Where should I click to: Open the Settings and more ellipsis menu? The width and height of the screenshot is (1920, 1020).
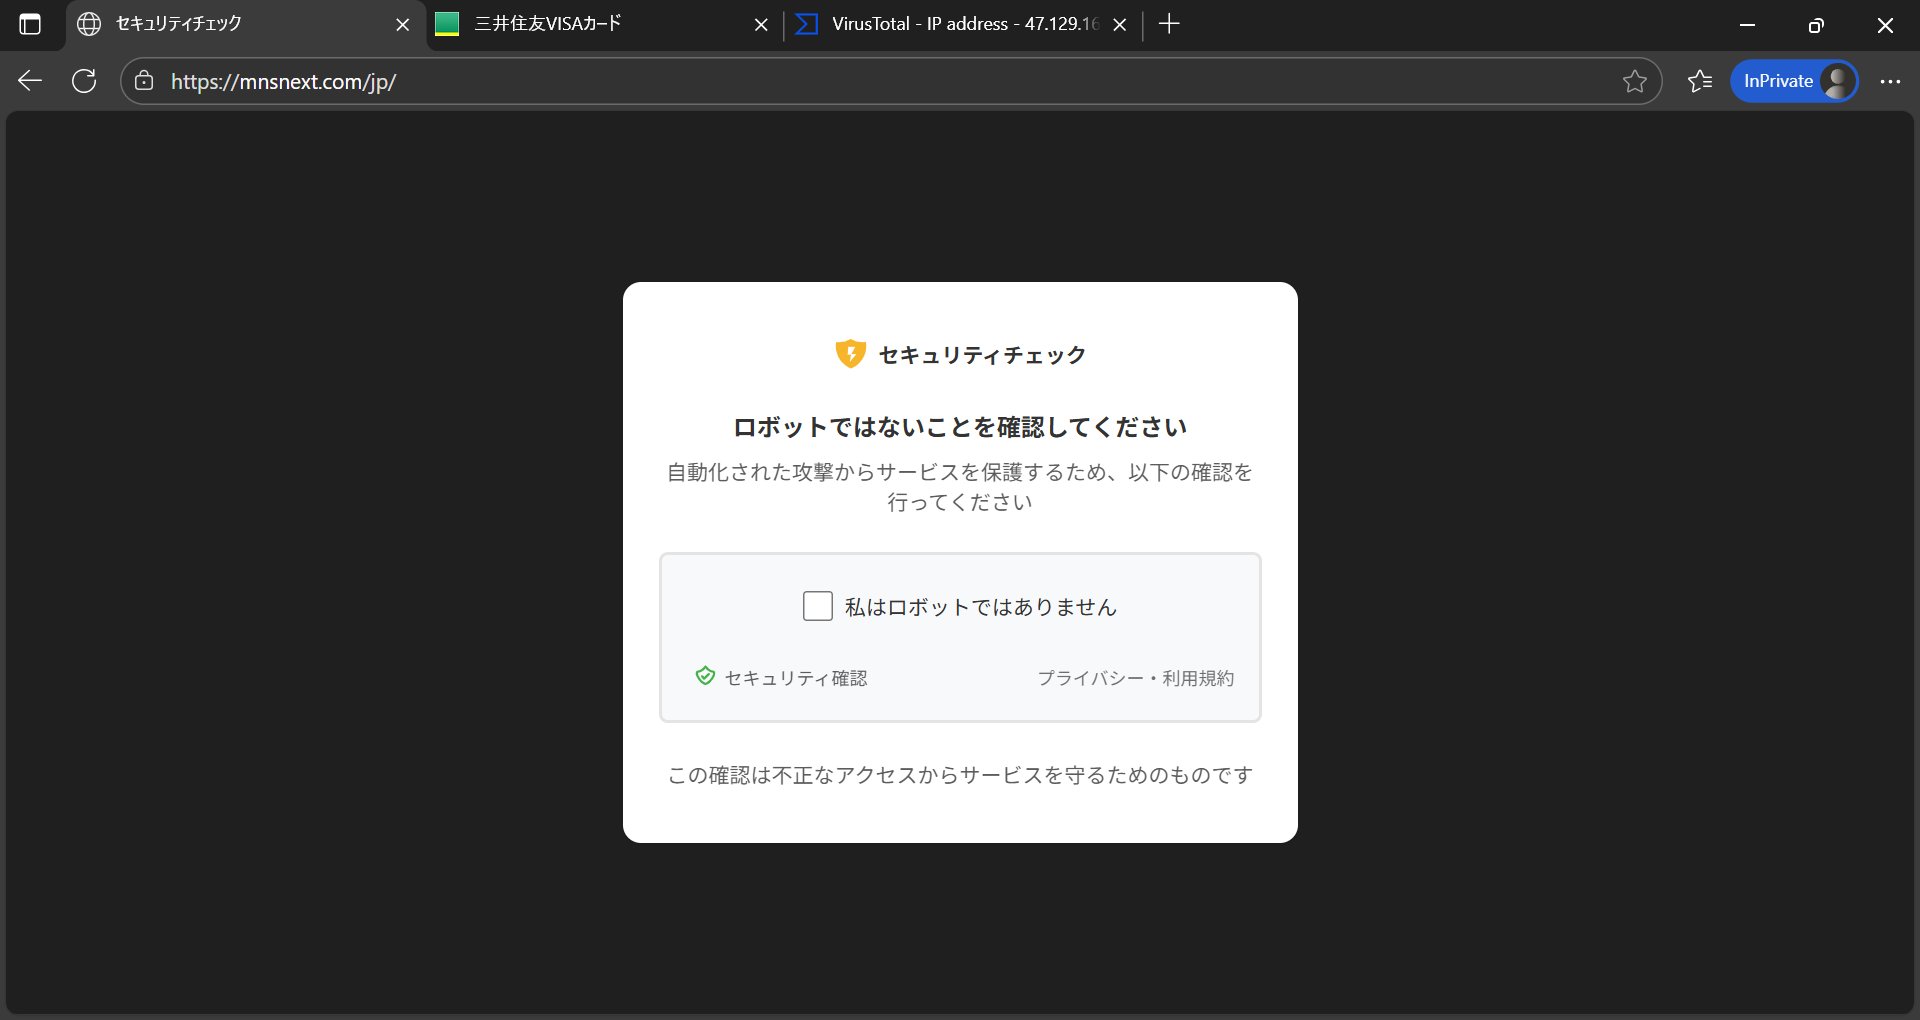pyautogui.click(x=1890, y=81)
